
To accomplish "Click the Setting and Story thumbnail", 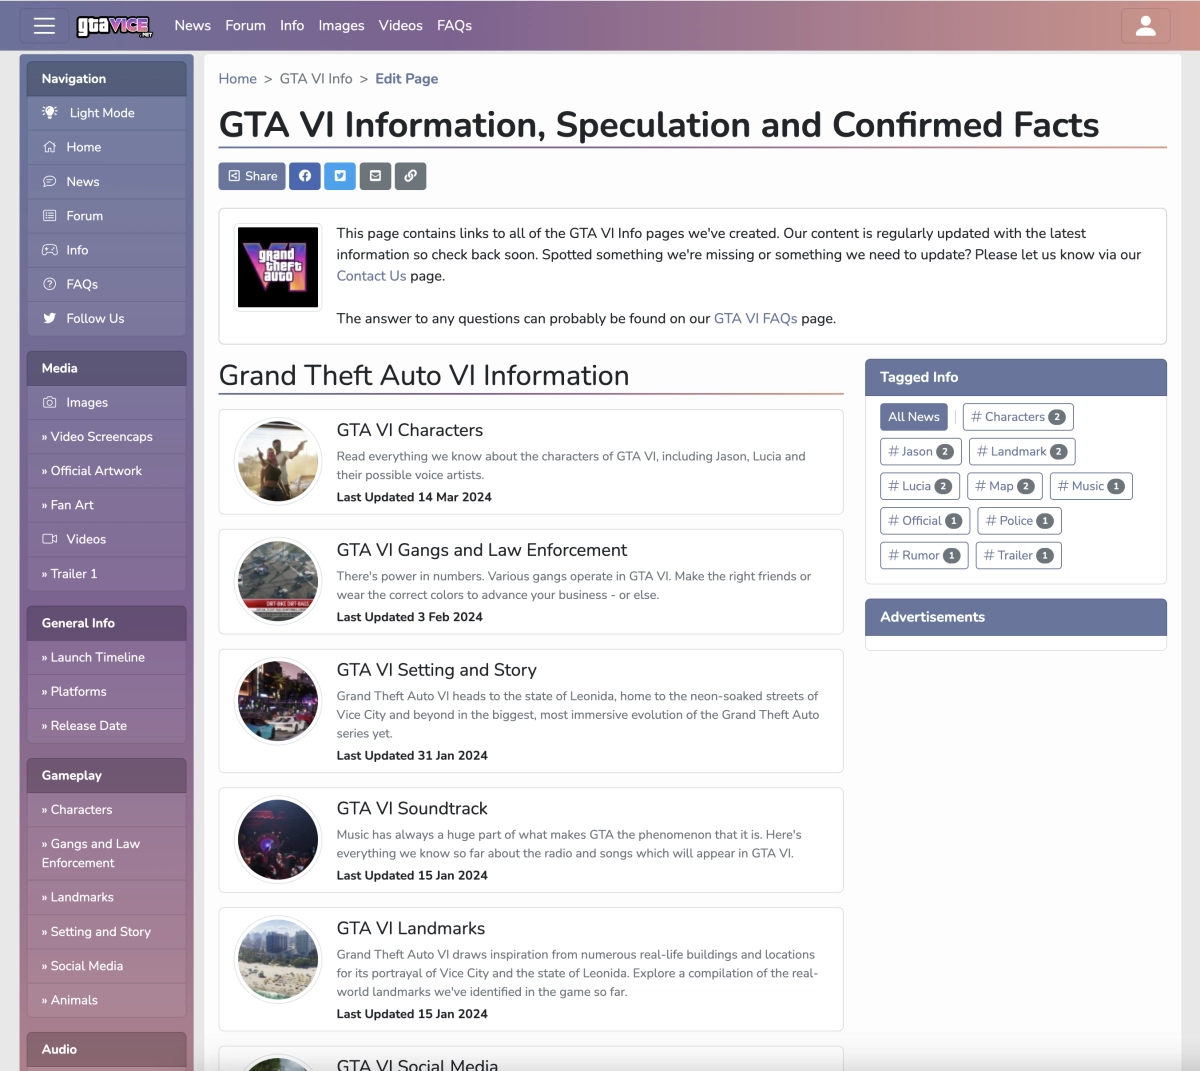I will pyautogui.click(x=278, y=701).
